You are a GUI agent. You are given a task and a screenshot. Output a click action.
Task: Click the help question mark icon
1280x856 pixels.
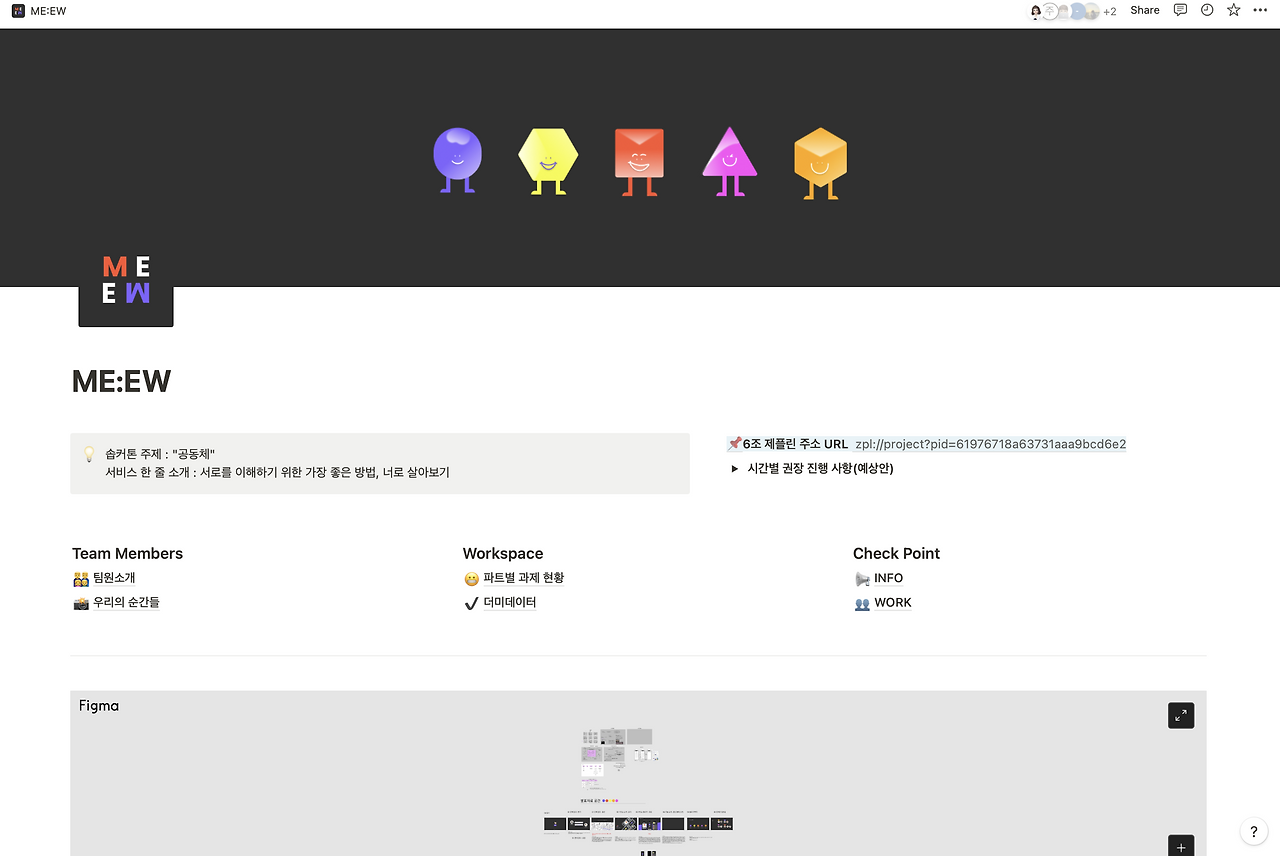pos(1253,831)
